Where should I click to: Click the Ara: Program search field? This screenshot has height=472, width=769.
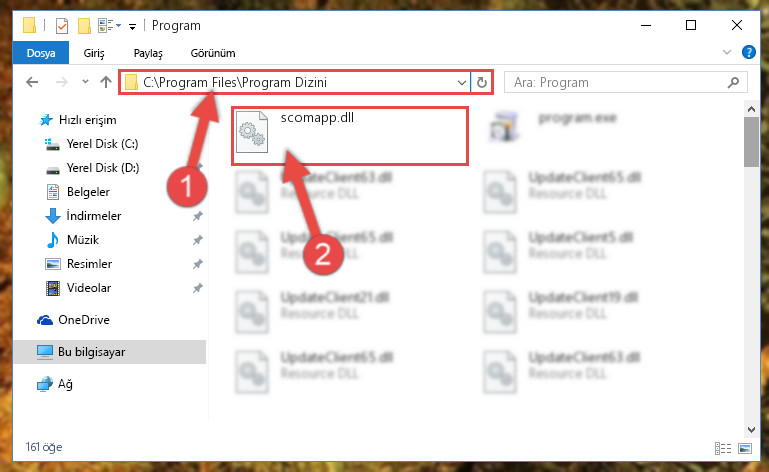[x=626, y=82]
